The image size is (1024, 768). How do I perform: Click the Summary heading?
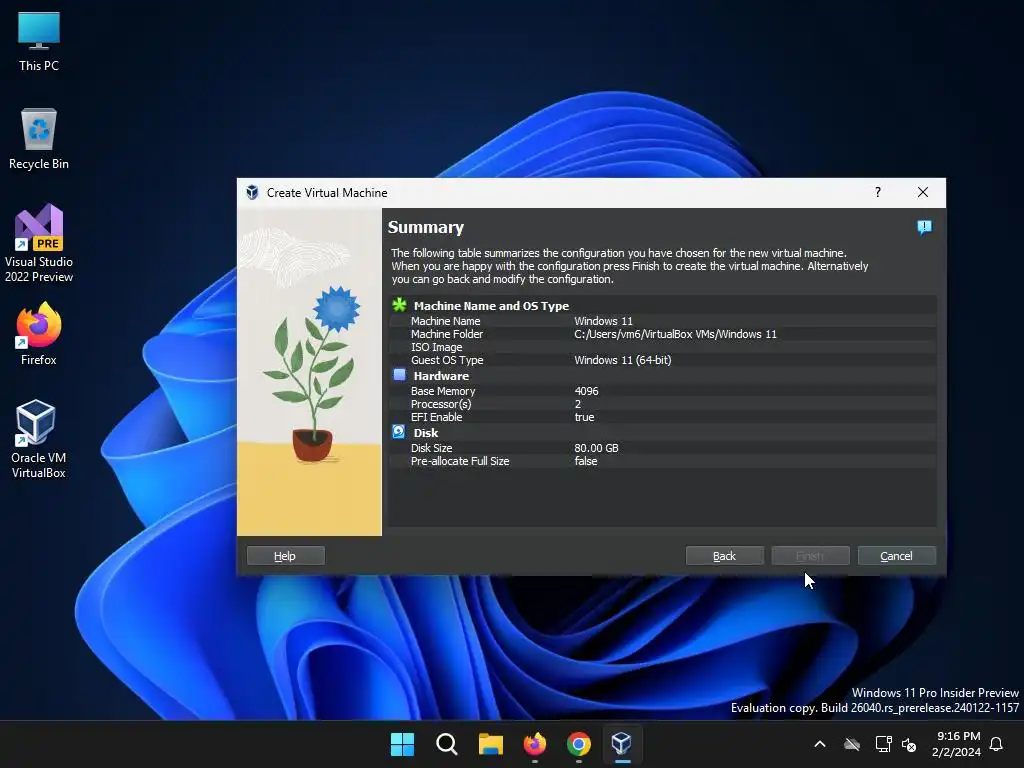pos(426,227)
